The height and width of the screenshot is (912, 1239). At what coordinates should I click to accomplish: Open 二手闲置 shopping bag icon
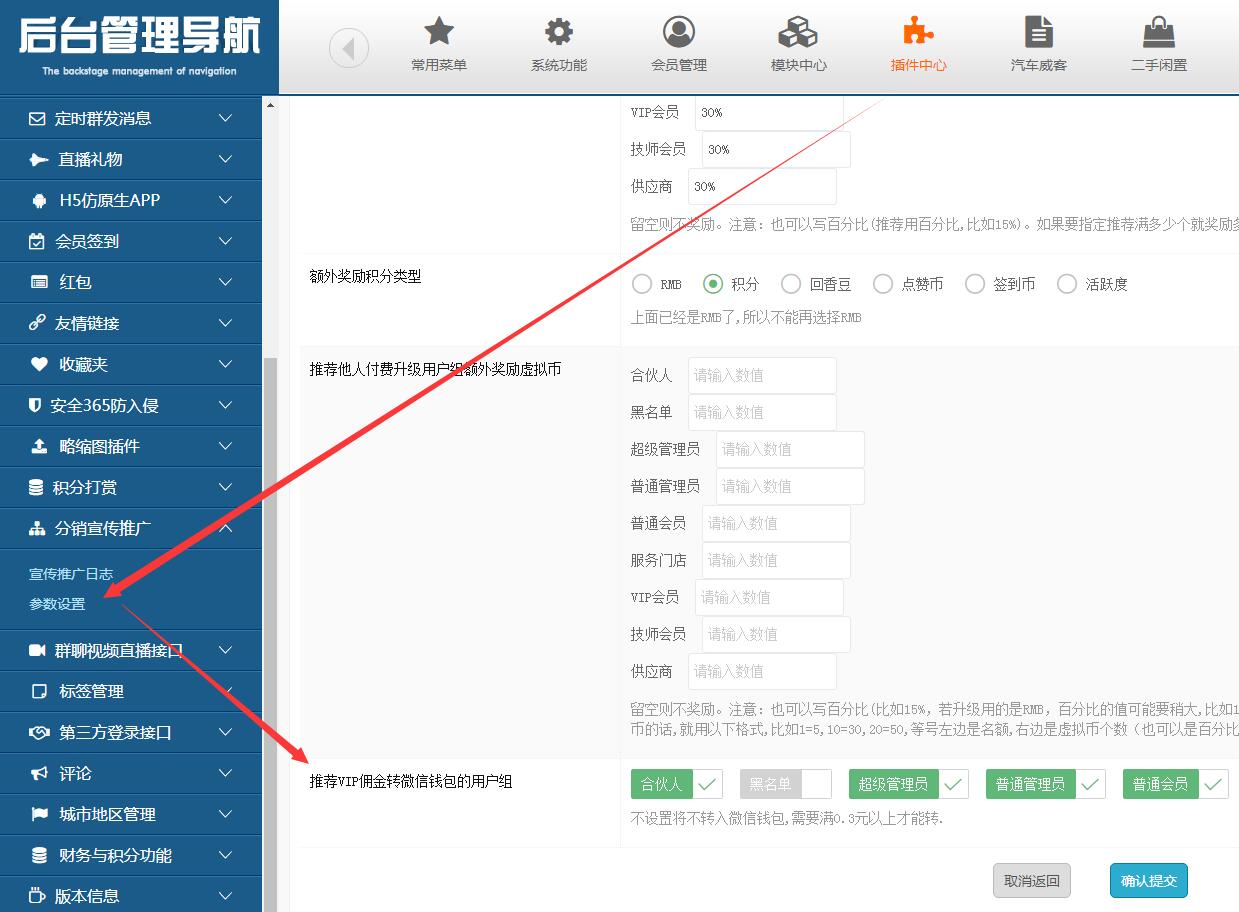[x=1158, y=32]
